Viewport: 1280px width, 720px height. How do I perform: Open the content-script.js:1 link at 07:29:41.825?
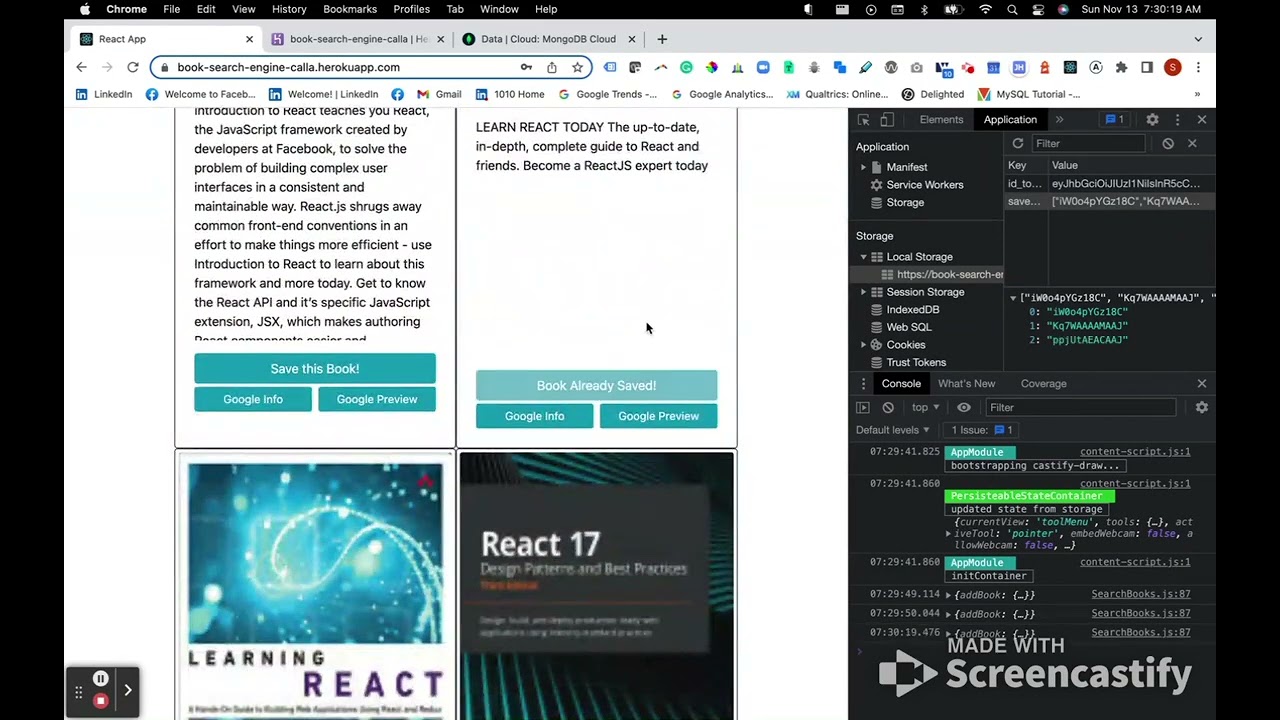tap(1135, 452)
